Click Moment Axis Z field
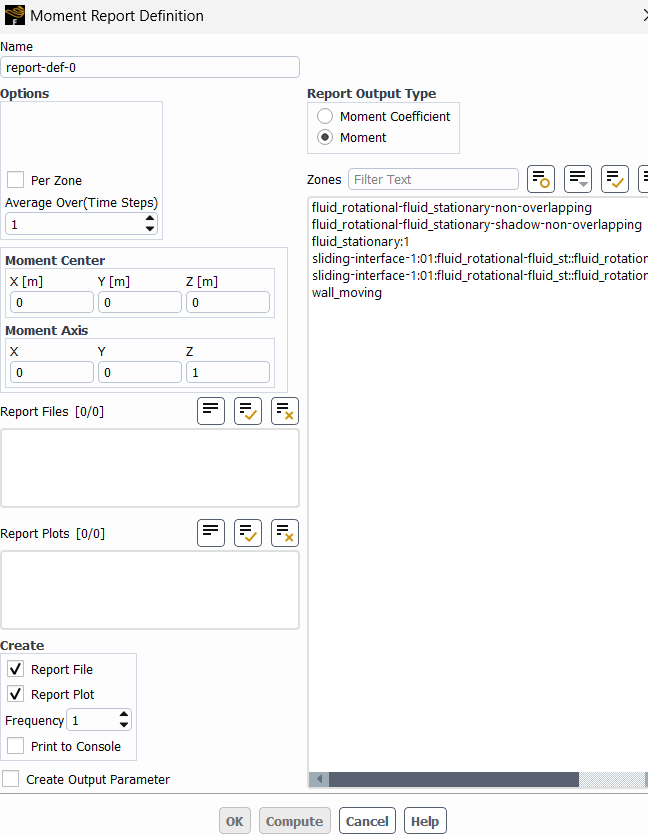The width and height of the screenshot is (648, 835). (228, 372)
